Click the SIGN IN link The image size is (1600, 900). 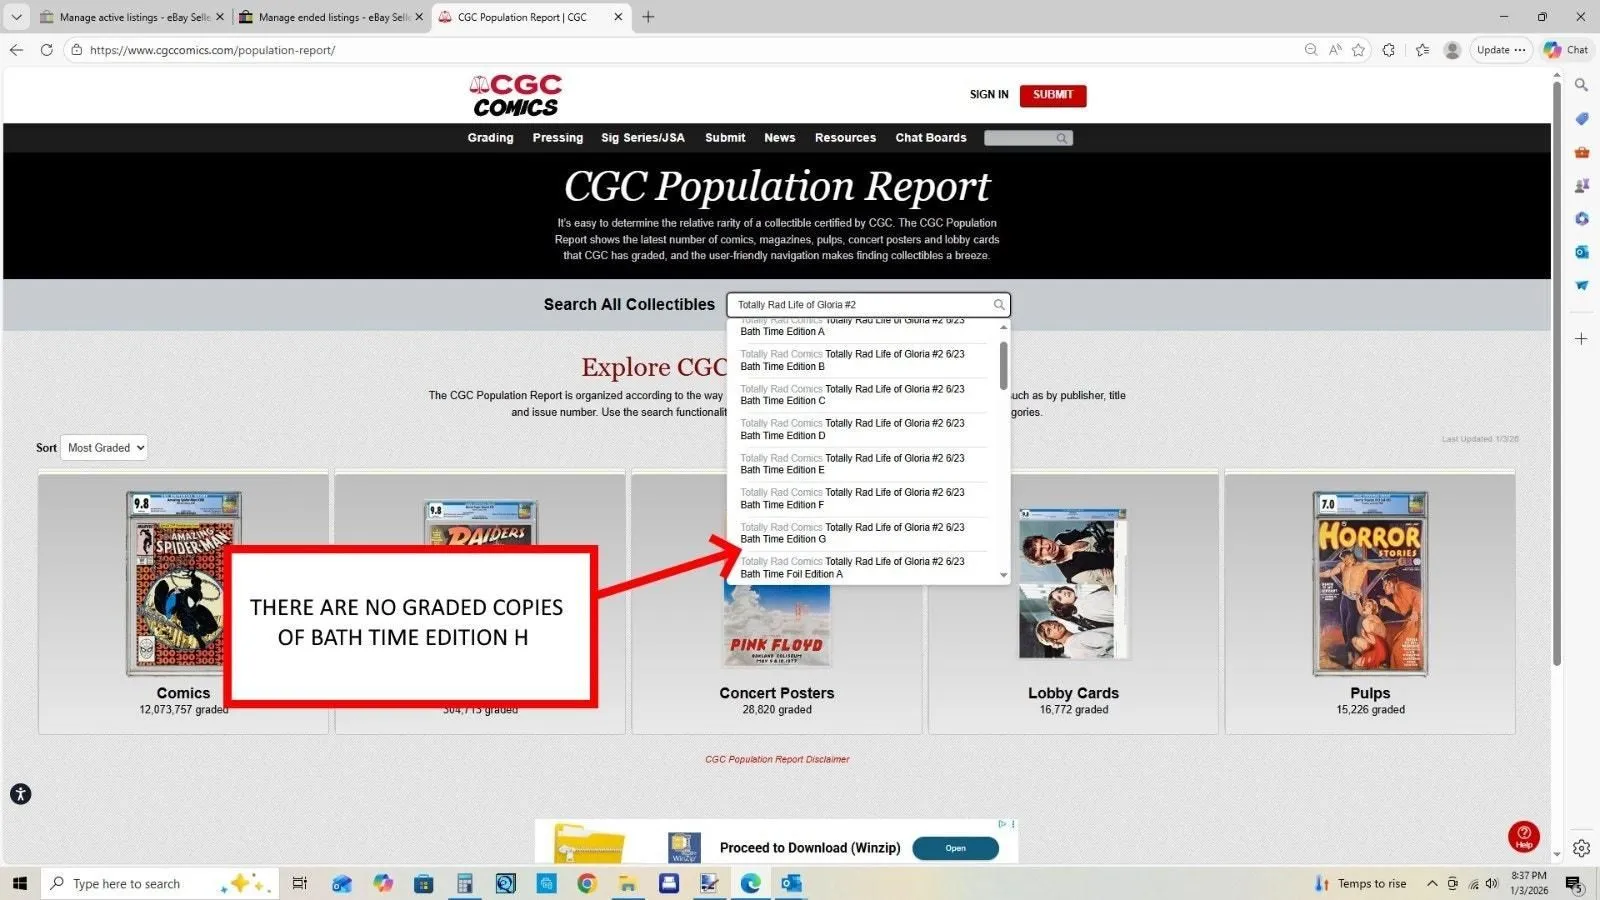pos(989,95)
